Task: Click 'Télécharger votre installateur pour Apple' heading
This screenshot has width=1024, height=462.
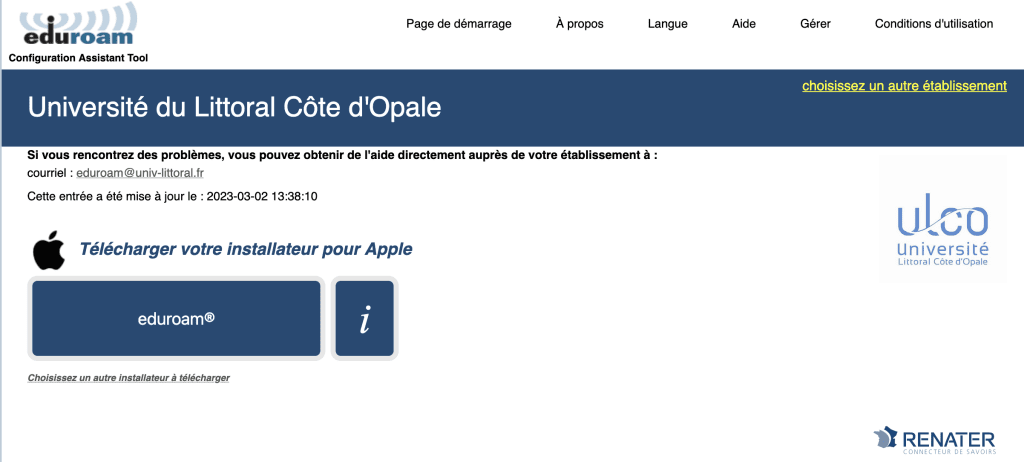Action: pyautogui.click(x=245, y=249)
